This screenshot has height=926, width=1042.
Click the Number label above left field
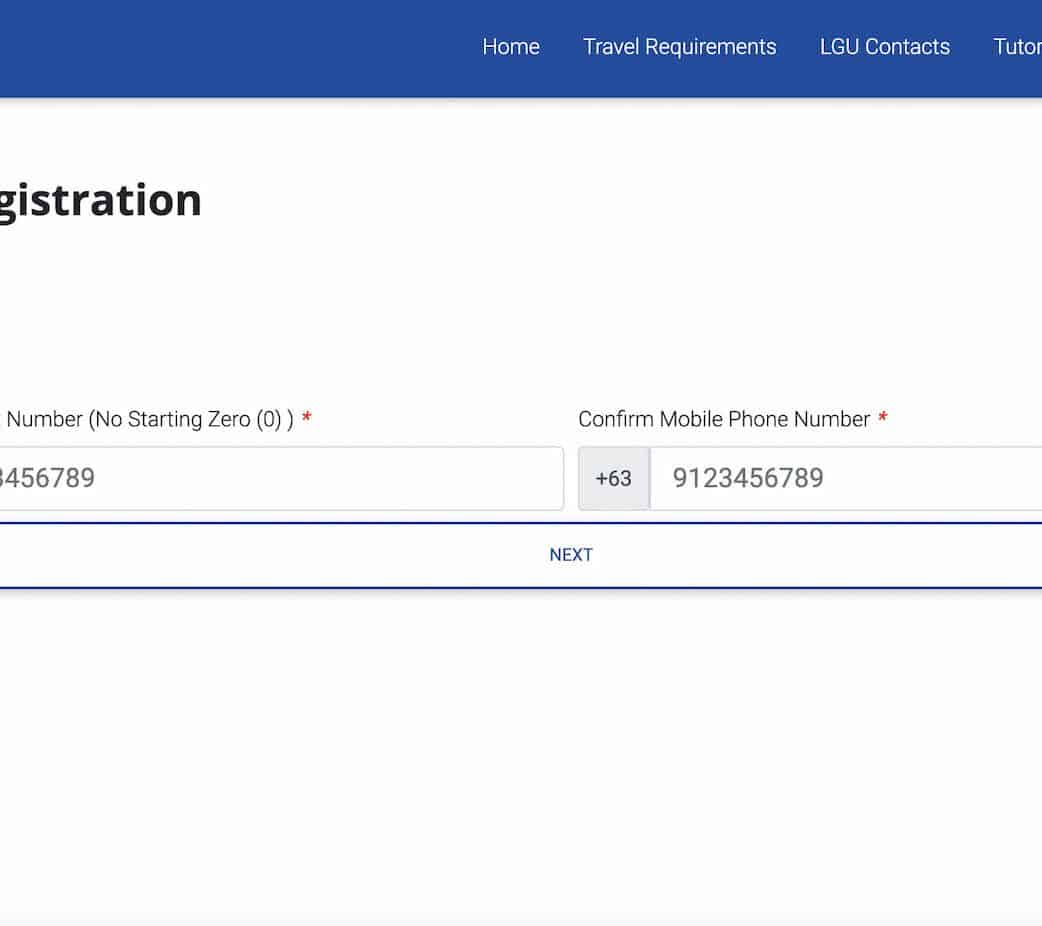pyautogui.click(x=44, y=419)
